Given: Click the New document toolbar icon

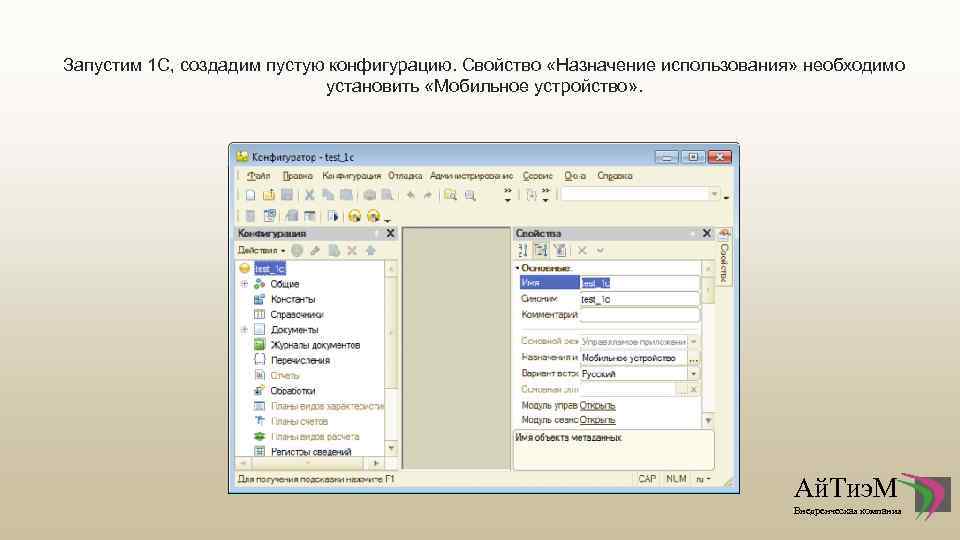Looking at the screenshot, I should tap(250, 195).
